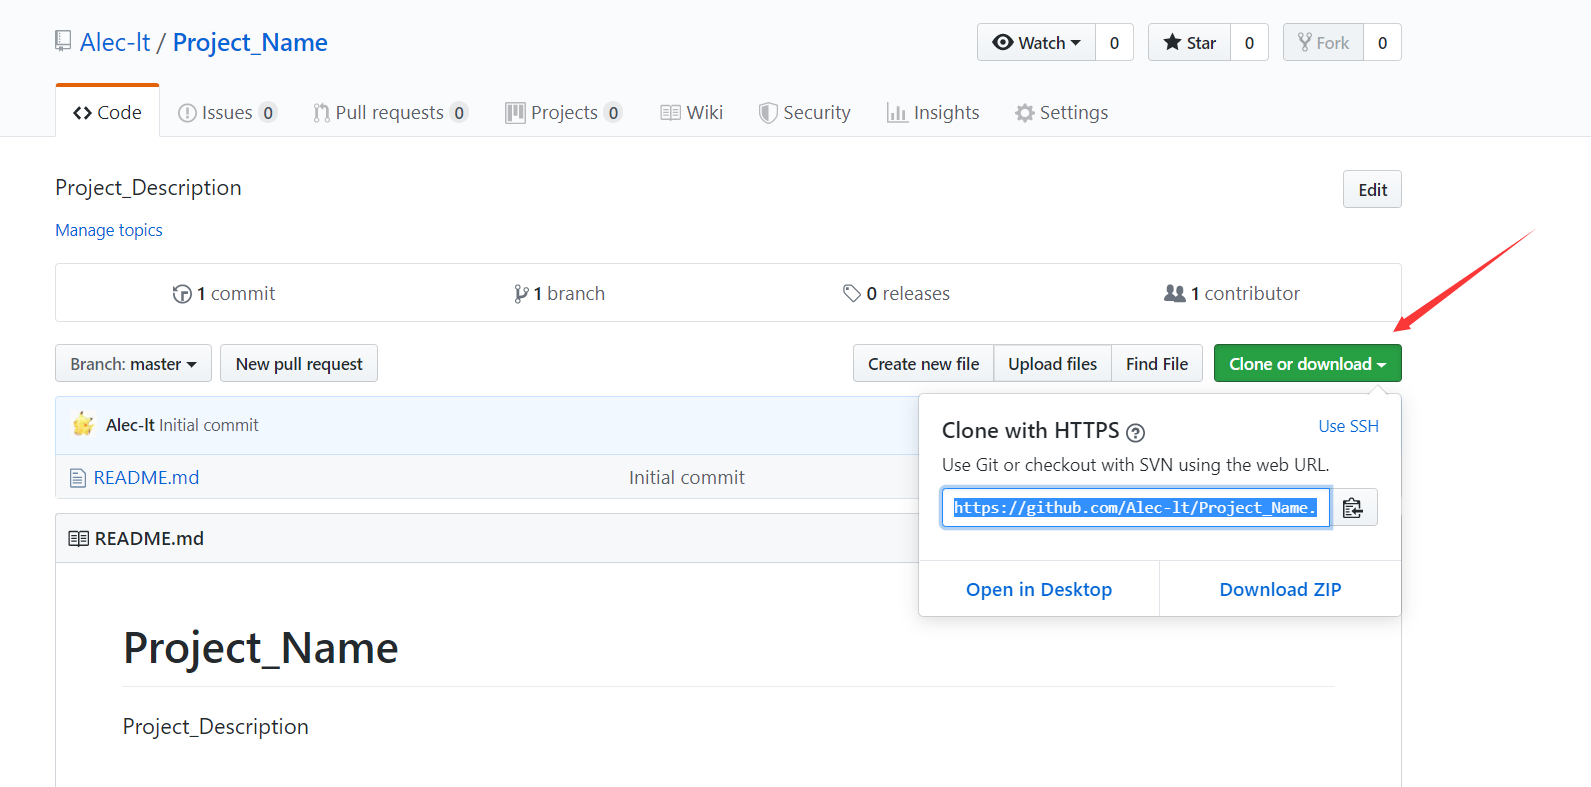The width and height of the screenshot is (1591, 787).
Task: Click Create new file
Action: point(923,364)
